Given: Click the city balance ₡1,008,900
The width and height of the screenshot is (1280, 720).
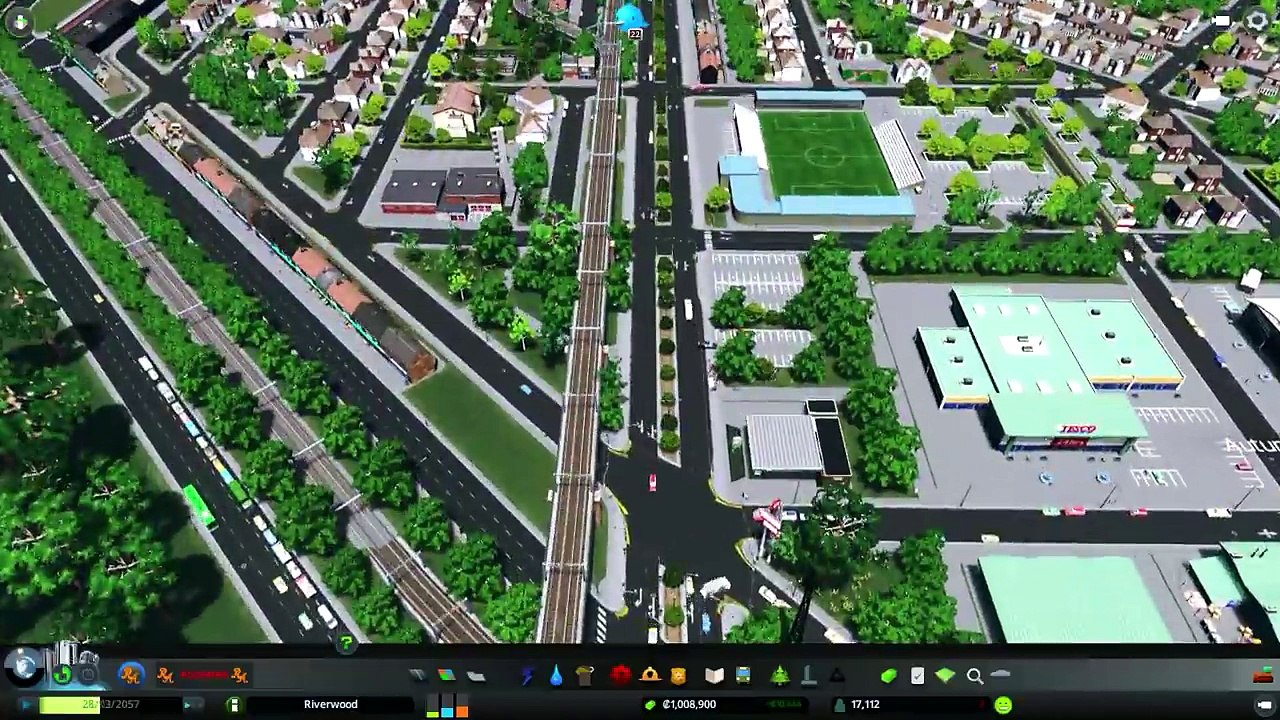Looking at the screenshot, I should (x=689, y=705).
